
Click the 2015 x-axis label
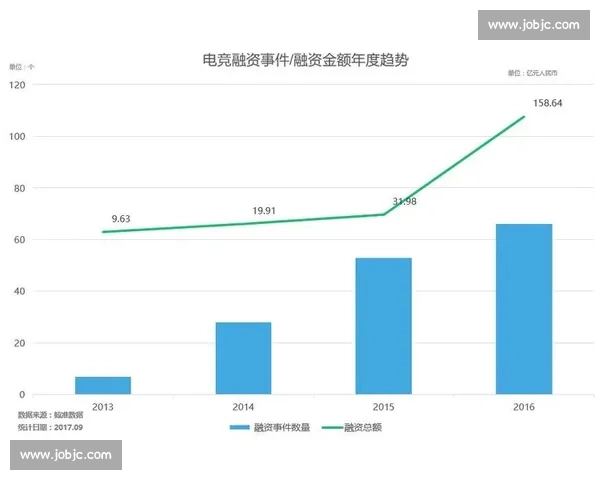383,407
